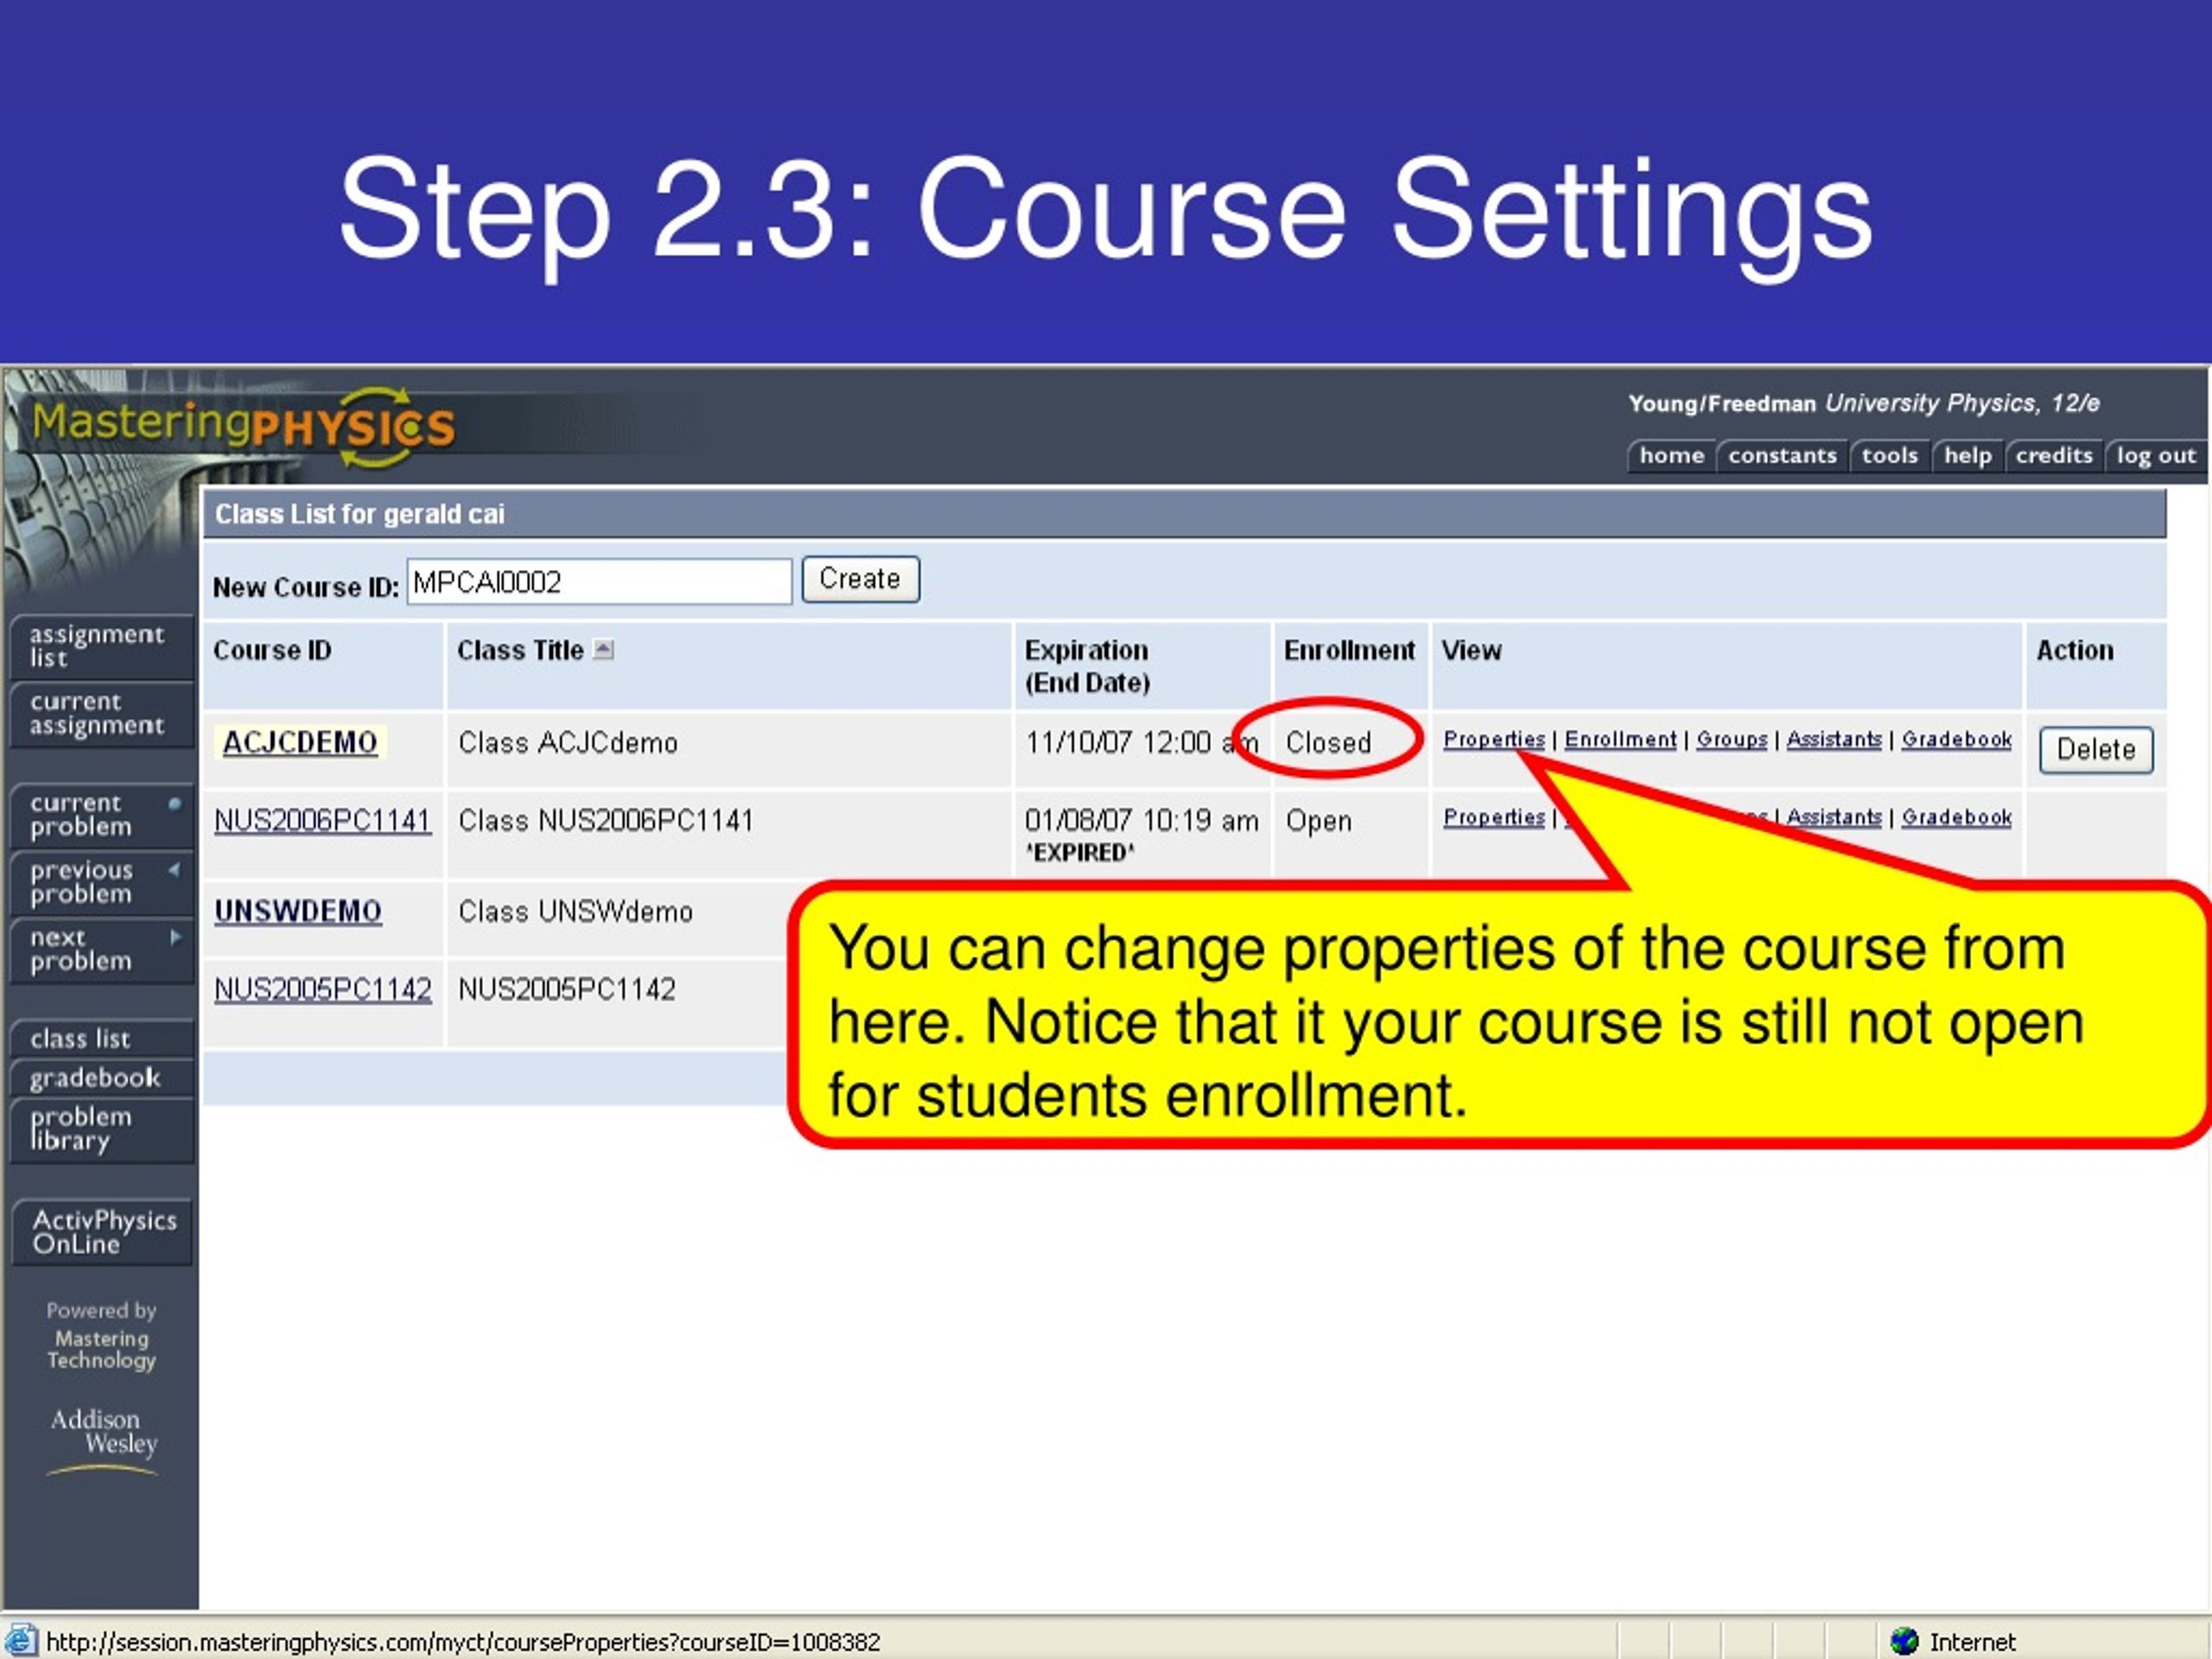Open the credits tab
The height and width of the screenshot is (1659, 2212).
tap(2054, 456)
